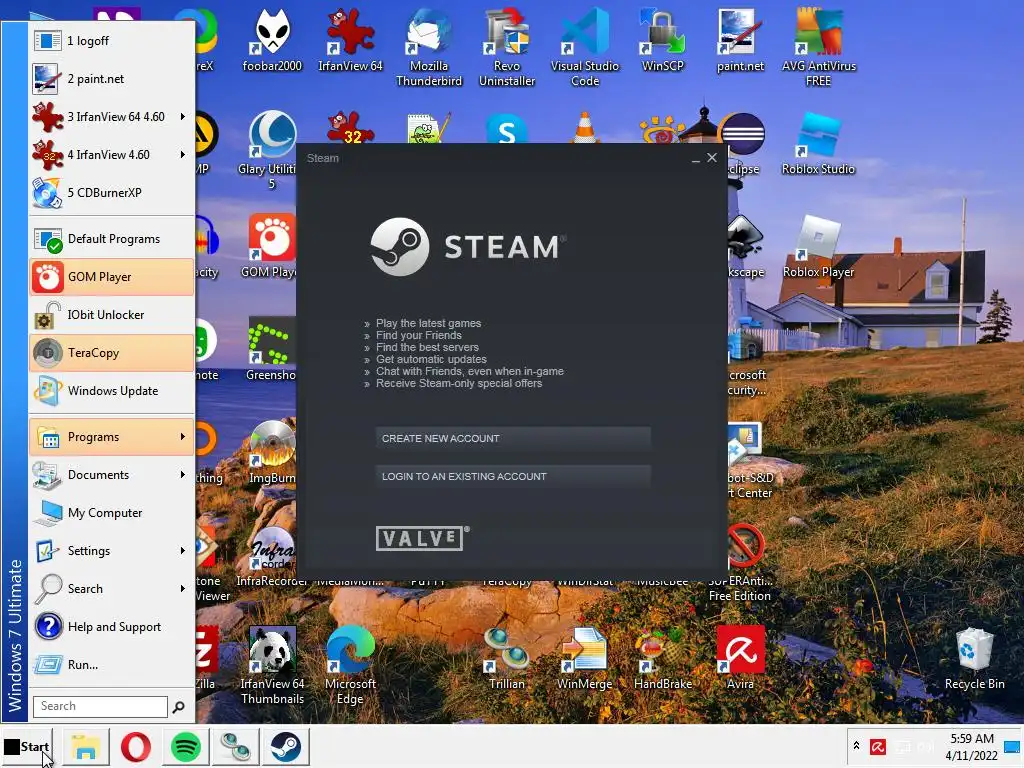Launch TeraCopy from start menu

(112, 353)
